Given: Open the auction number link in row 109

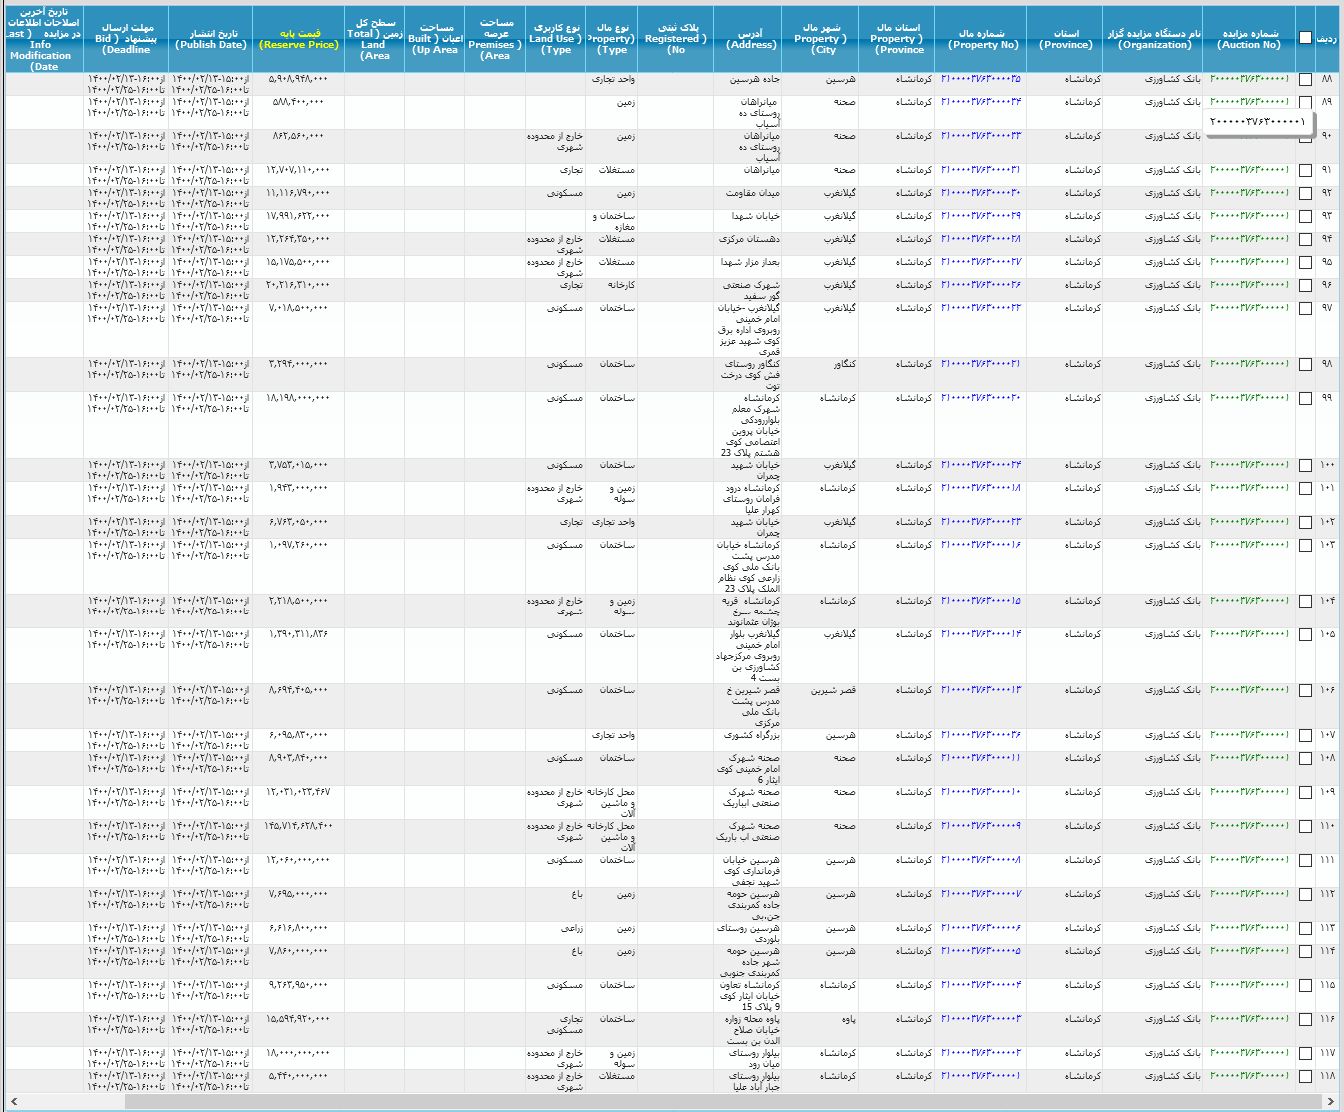Looking at the screenshot, I should pyautogui.click(x=1249, y=792).
